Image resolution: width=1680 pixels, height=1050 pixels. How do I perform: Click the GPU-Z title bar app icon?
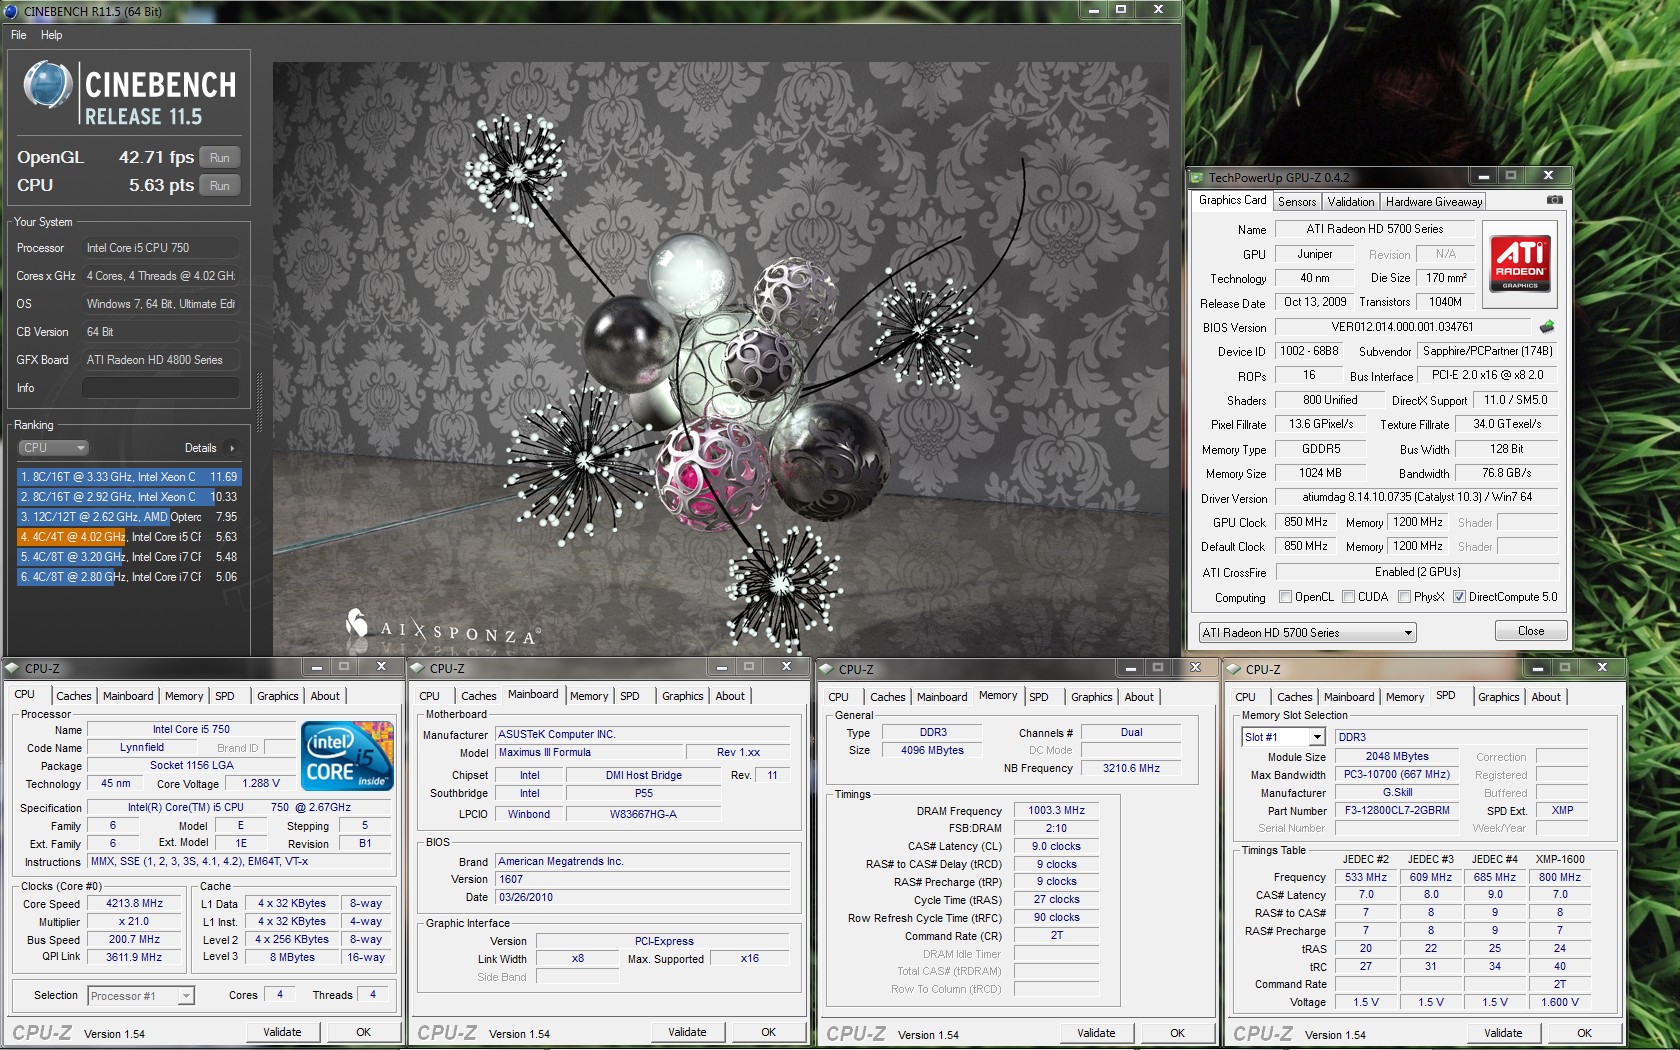click(x=1196, y=177)
